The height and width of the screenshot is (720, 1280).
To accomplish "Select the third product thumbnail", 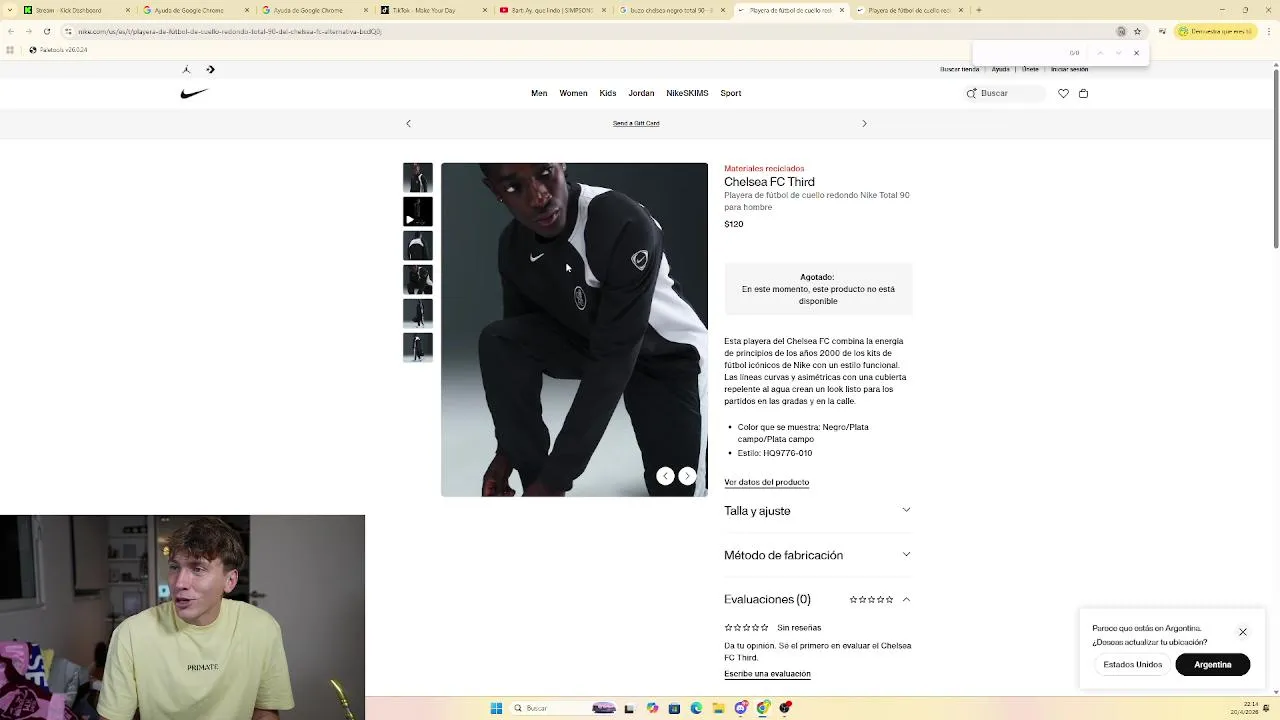I will coord(418,246).
